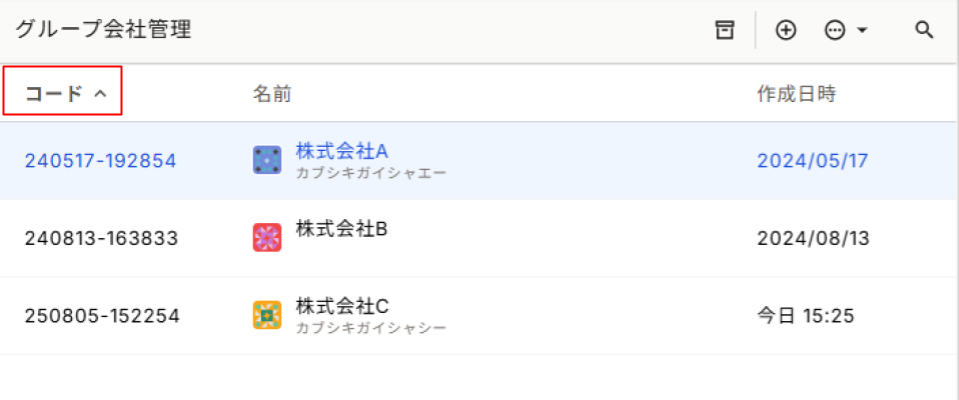Viewport: 959px width, 400px height.
Task: Expand the dropdown arrow beside ellipsis
Action: coord(862,31)
